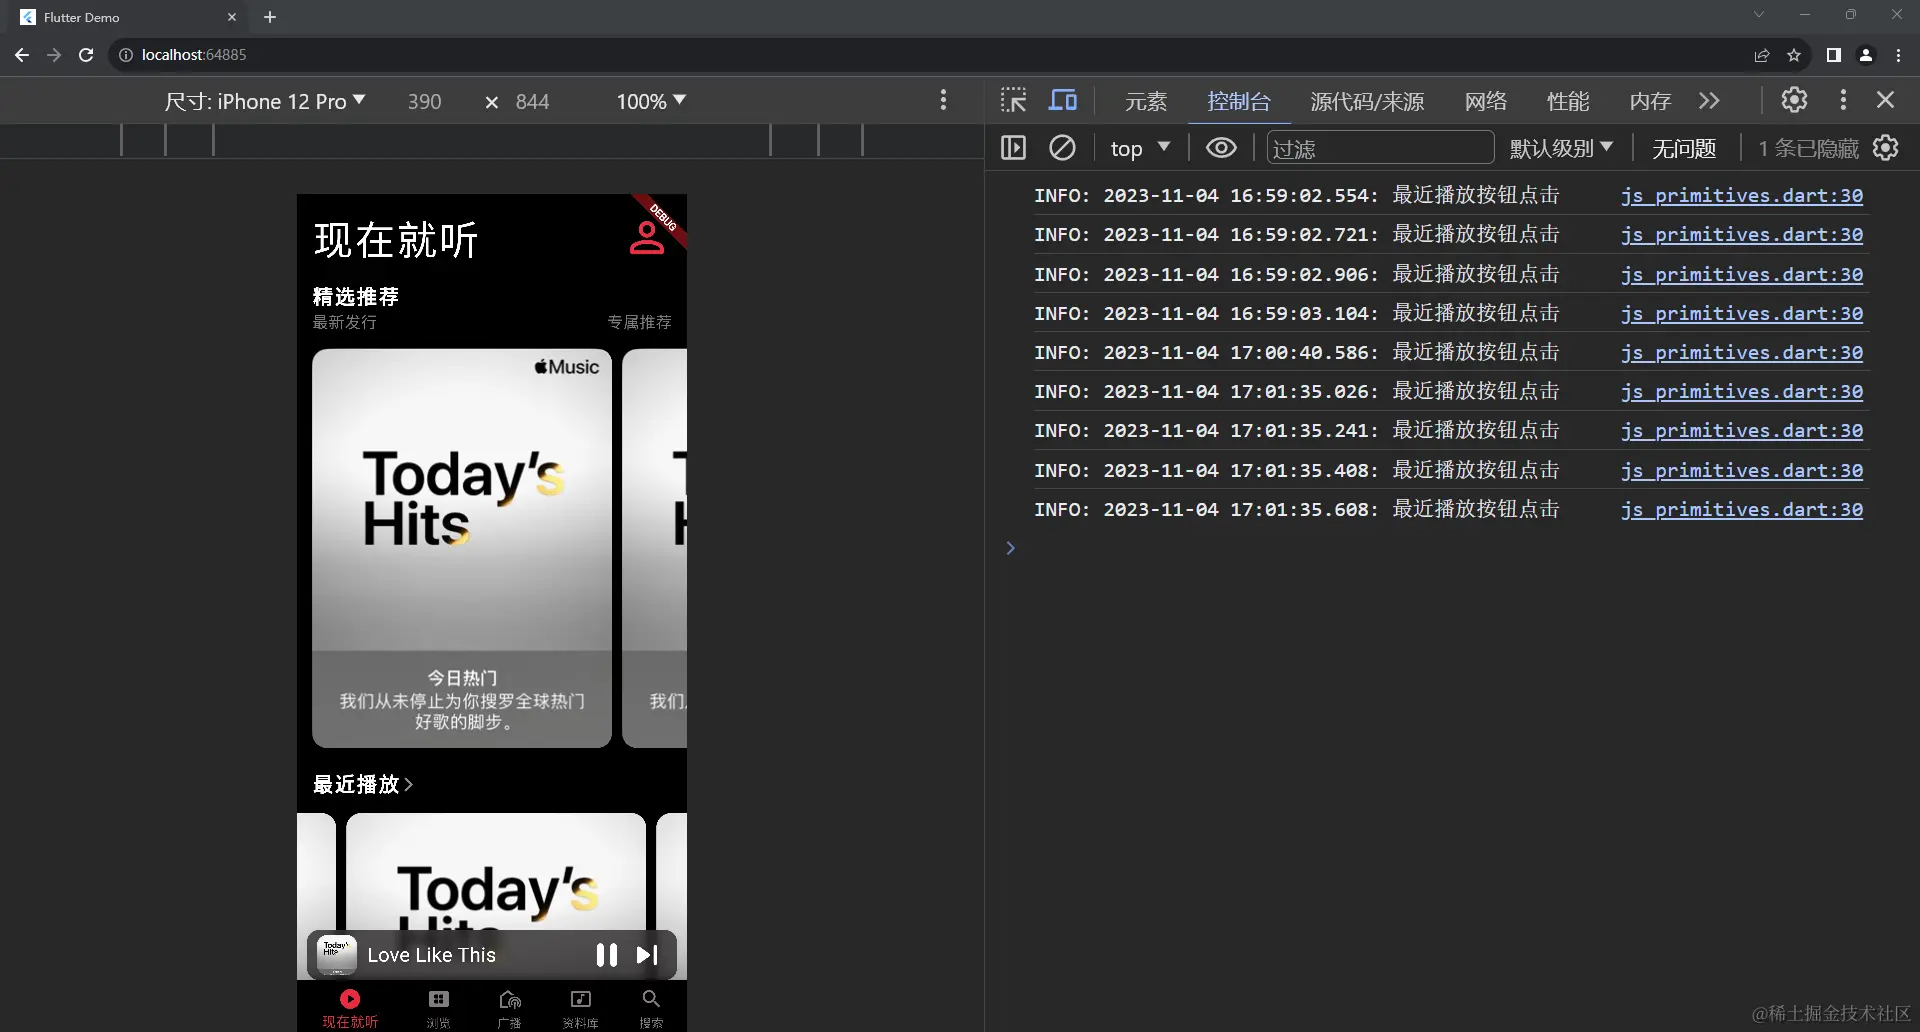Bookmark this page with the star icon
The width and height of the screenshot is (1920, 1032).
click(x=1794, y=55)
